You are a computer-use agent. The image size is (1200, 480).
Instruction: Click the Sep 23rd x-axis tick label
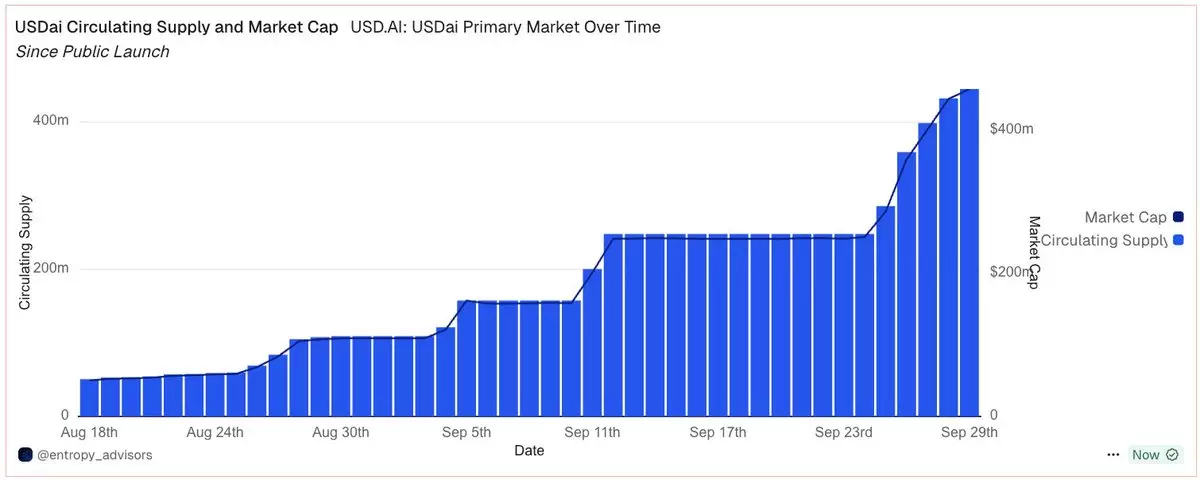click(843, 433)
